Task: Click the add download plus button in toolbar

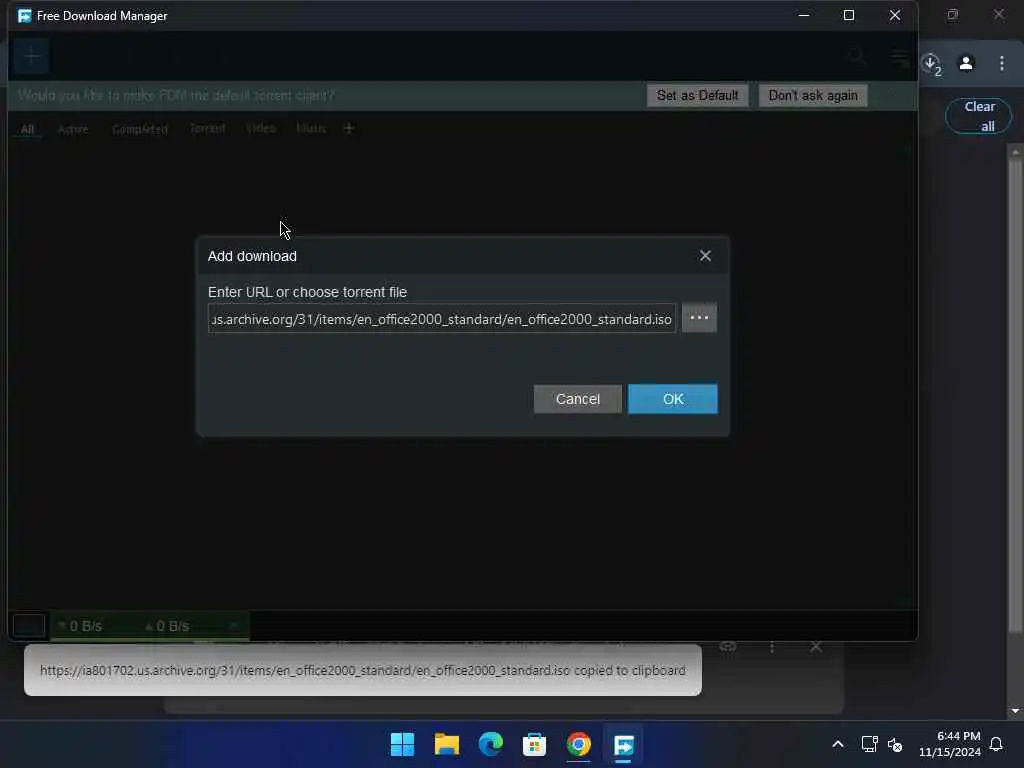Action: (x=31, y=57)
